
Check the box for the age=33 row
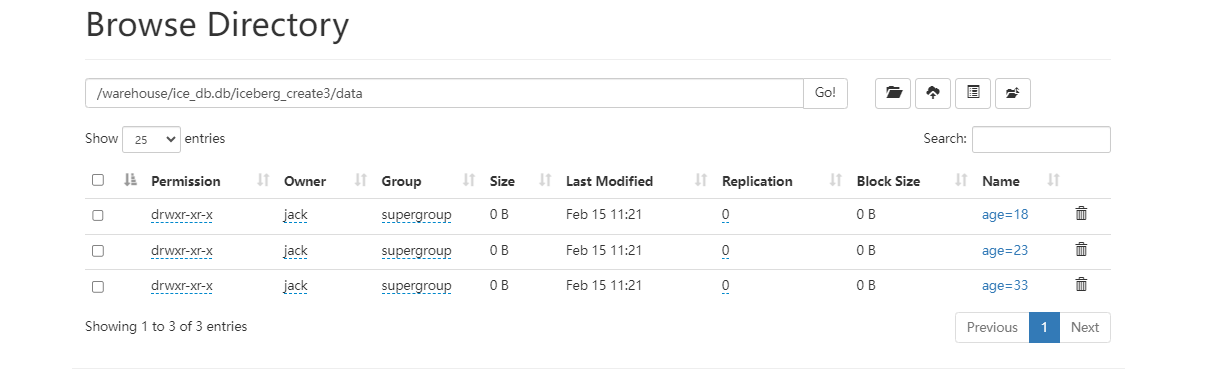pyautogui.click(x=98, y=286)
